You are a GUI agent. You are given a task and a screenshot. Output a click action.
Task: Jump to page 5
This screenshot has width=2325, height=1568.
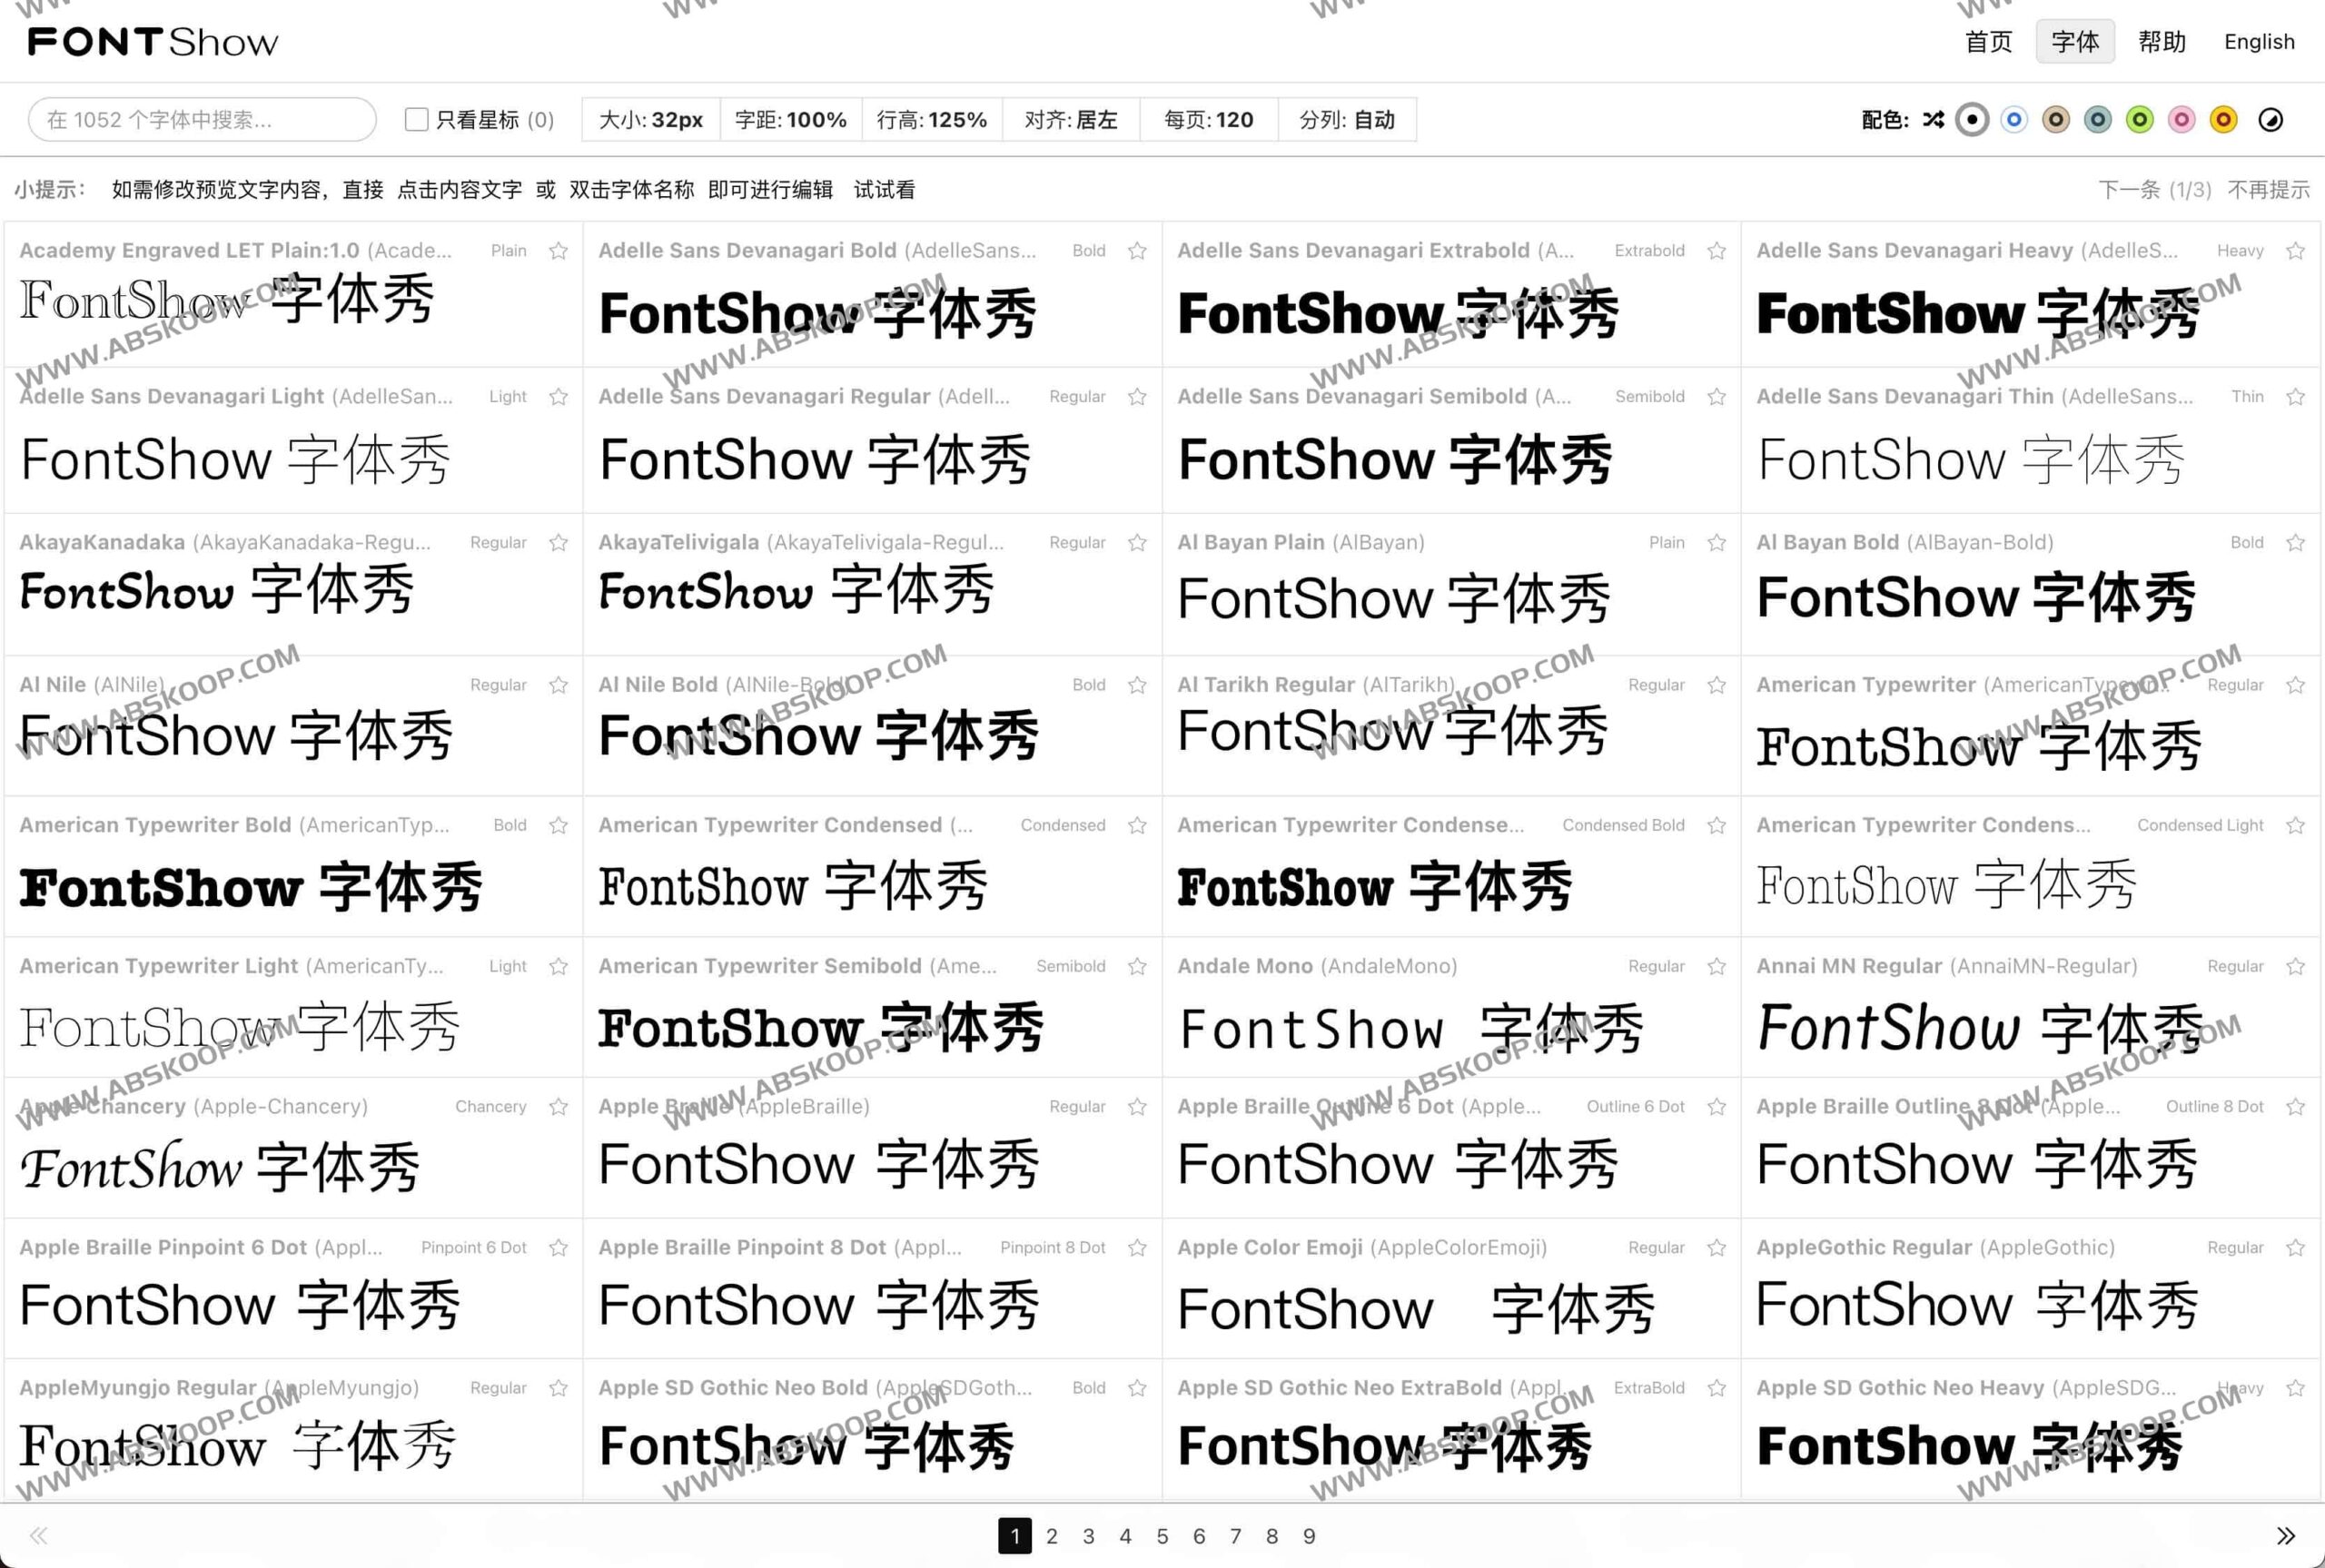point(1162,1536)
